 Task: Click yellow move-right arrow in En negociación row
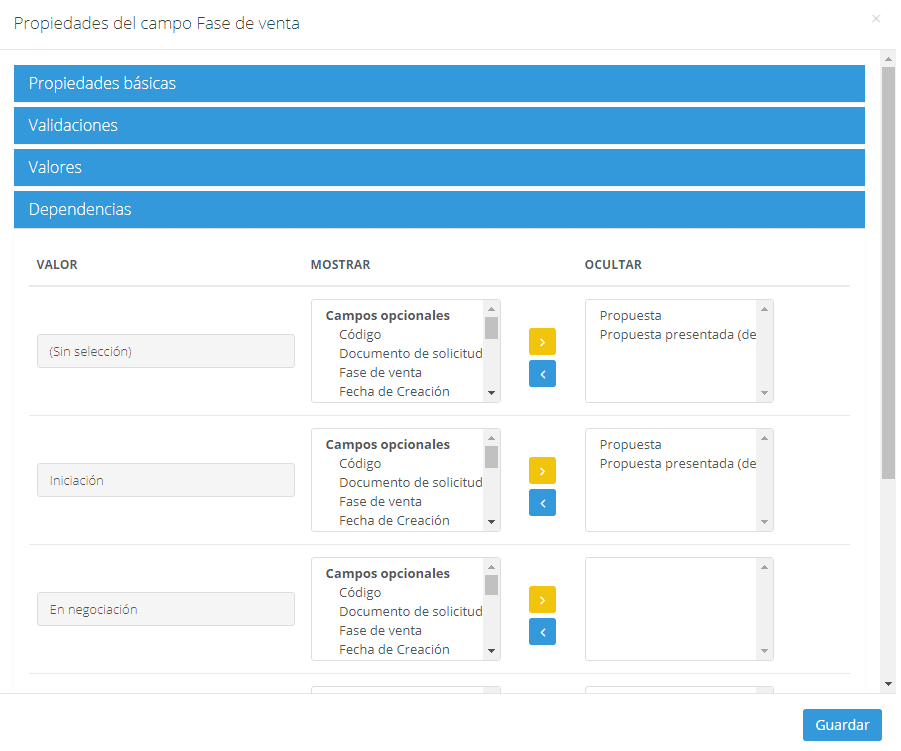[542, 600]
